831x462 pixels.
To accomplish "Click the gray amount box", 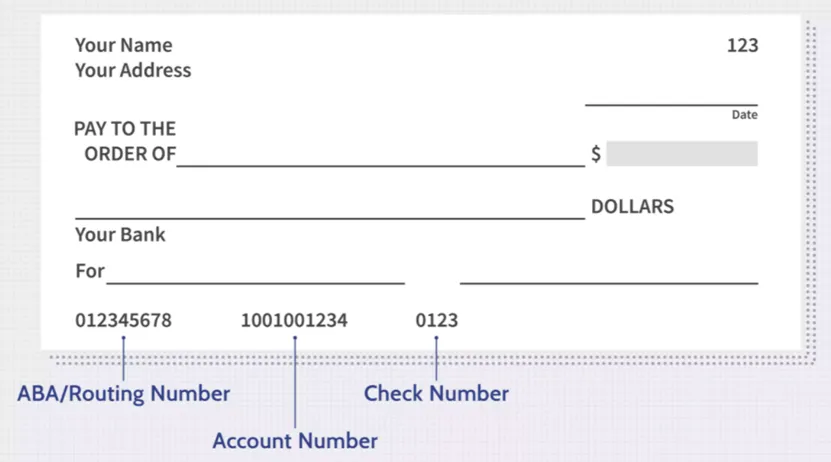I will pyautogui.click(x=681, y=154).
